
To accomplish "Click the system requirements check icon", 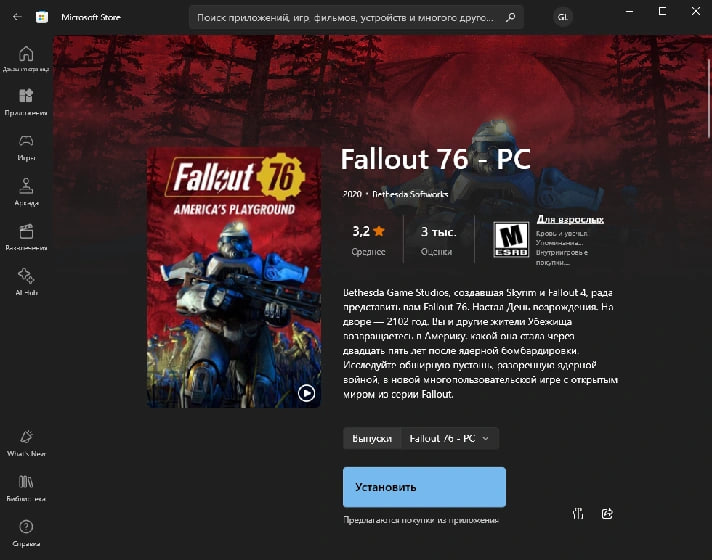I will pos(577,514).
